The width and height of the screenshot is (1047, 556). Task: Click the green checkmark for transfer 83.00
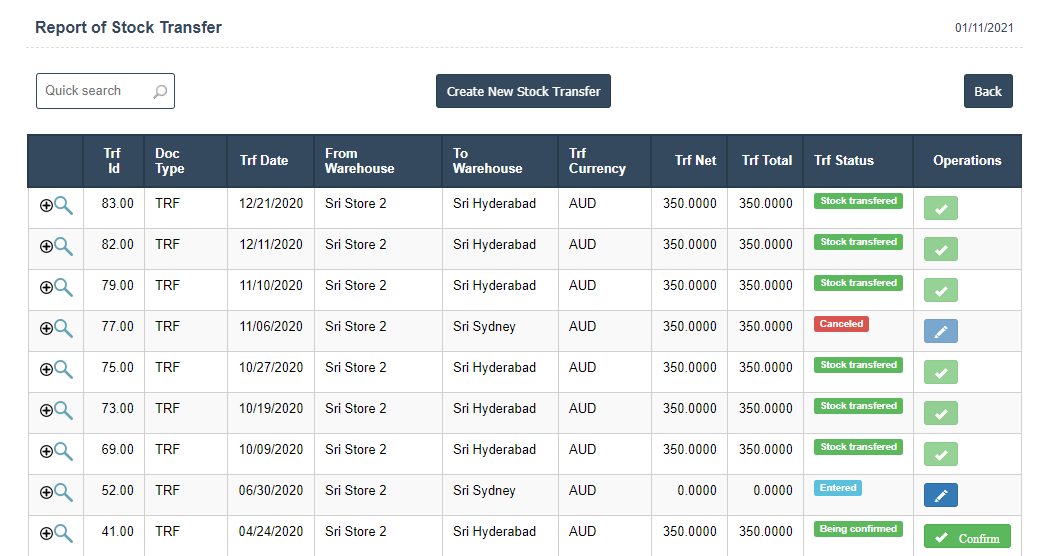coord(940,208)
